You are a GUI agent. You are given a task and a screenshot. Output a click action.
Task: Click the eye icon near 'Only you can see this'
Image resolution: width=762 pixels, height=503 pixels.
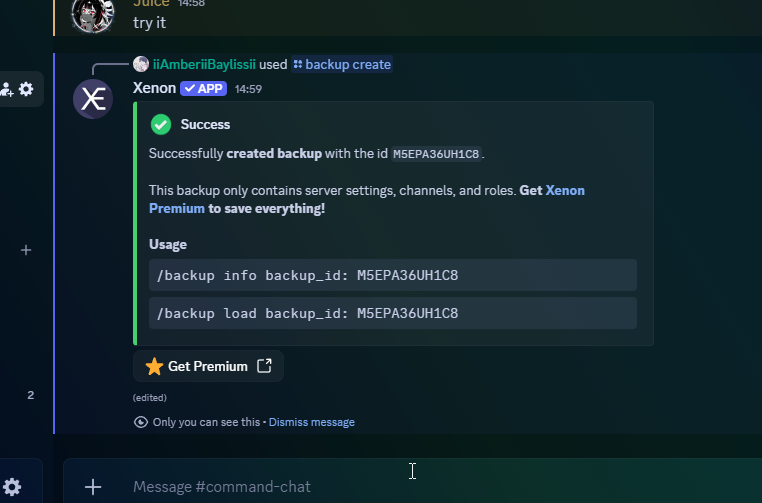click(140, 422)
